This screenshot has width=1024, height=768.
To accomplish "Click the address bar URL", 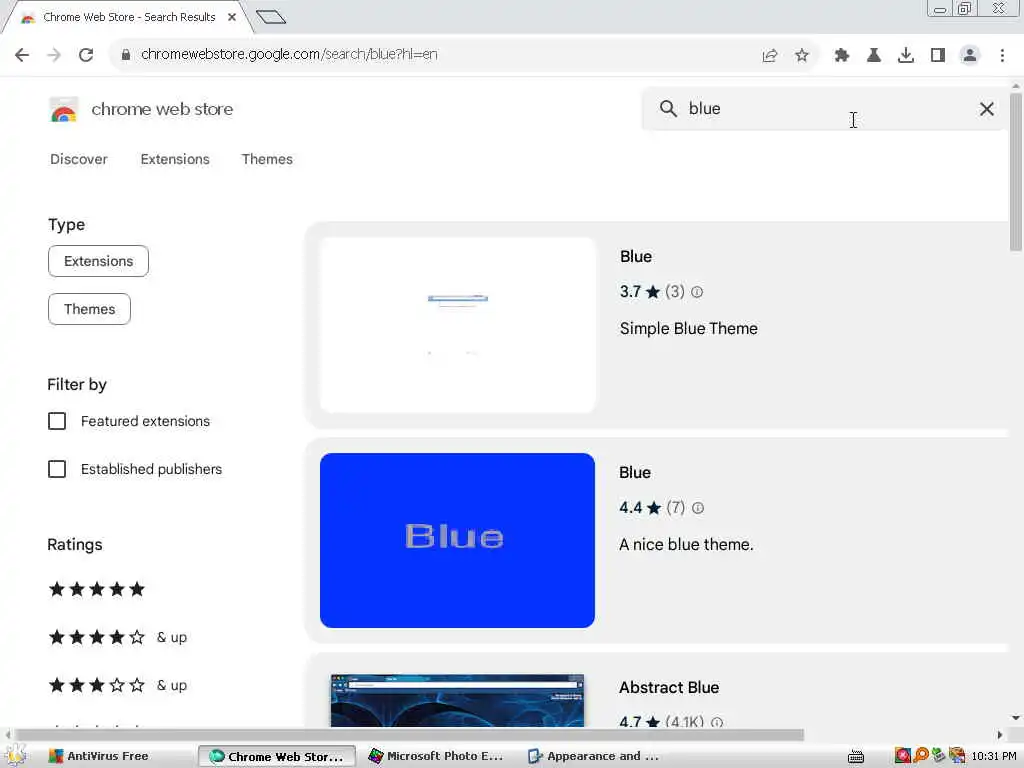I will point(289,55).
